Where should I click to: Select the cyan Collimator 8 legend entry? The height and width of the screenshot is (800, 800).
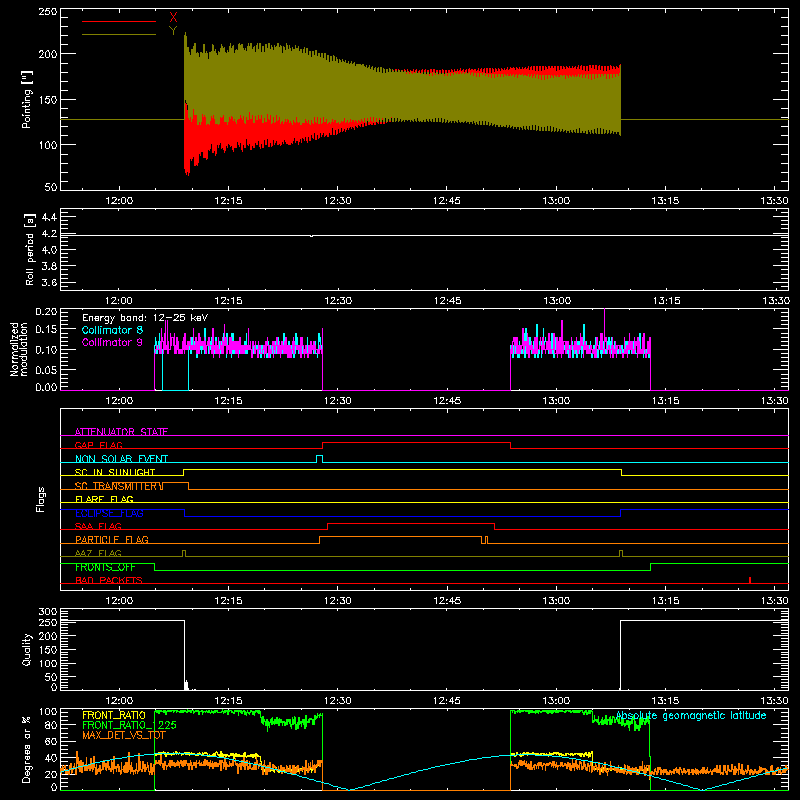pyautogui.click(x=112, y=330)
